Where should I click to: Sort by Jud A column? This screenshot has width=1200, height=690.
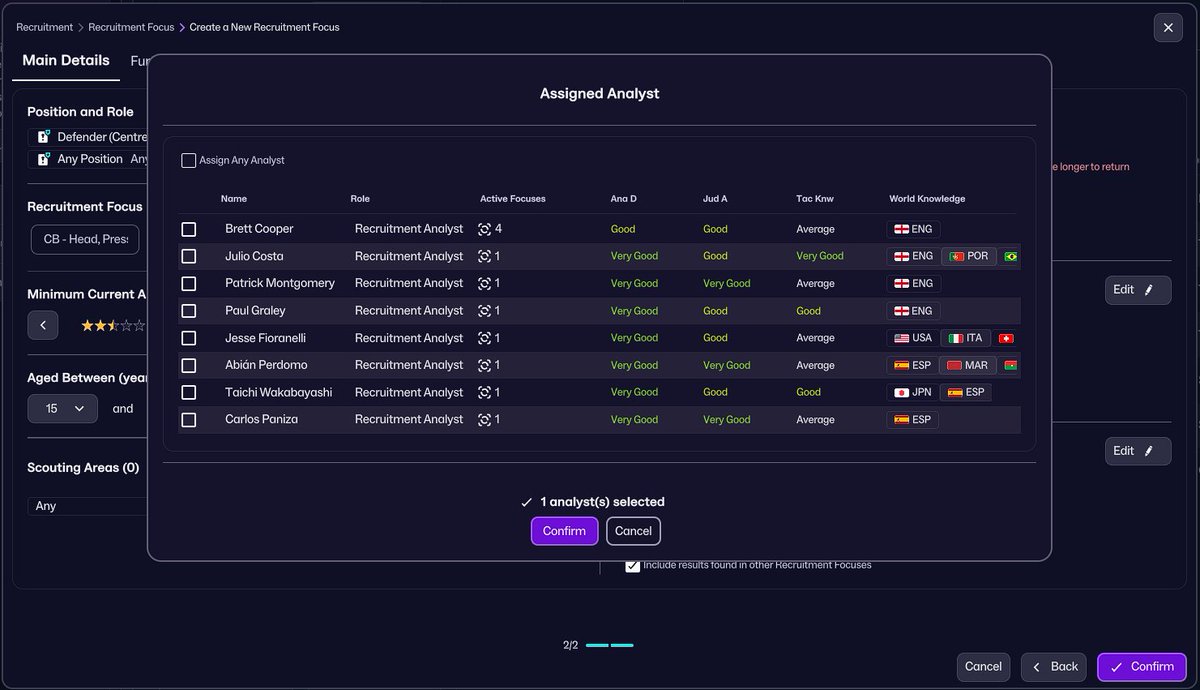tap(715, 199)
